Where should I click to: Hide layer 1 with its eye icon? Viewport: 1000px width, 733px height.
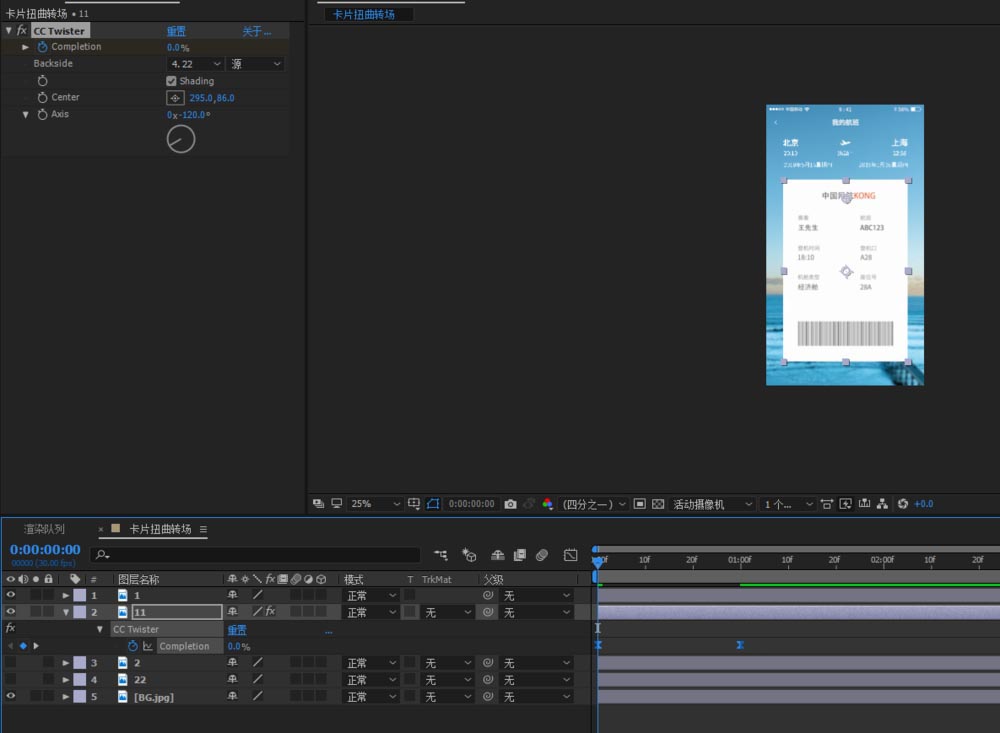click(10, 595)
